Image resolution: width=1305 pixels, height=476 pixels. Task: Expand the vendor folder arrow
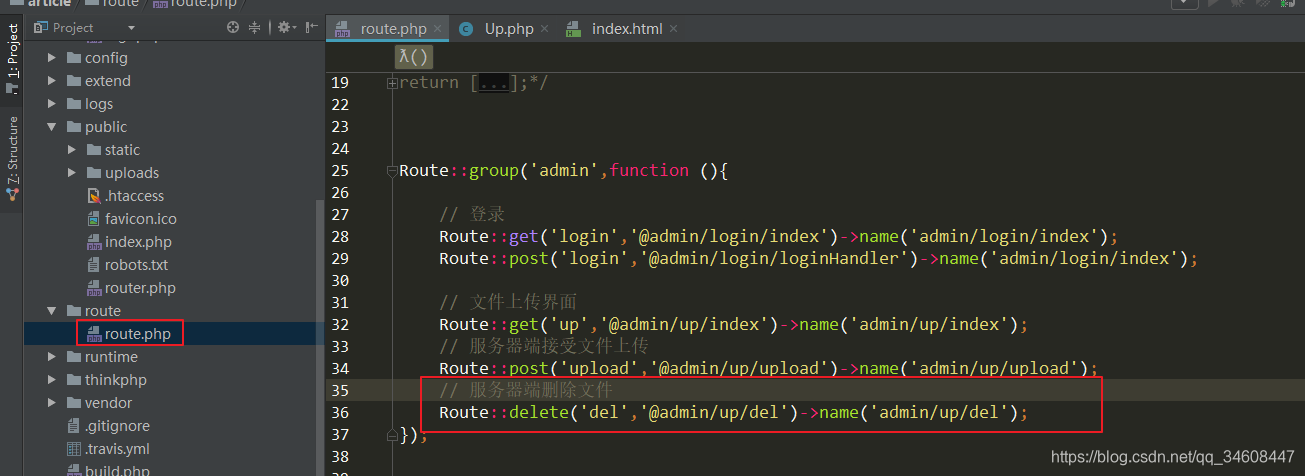pyautogui.click(x=53, y=403)
